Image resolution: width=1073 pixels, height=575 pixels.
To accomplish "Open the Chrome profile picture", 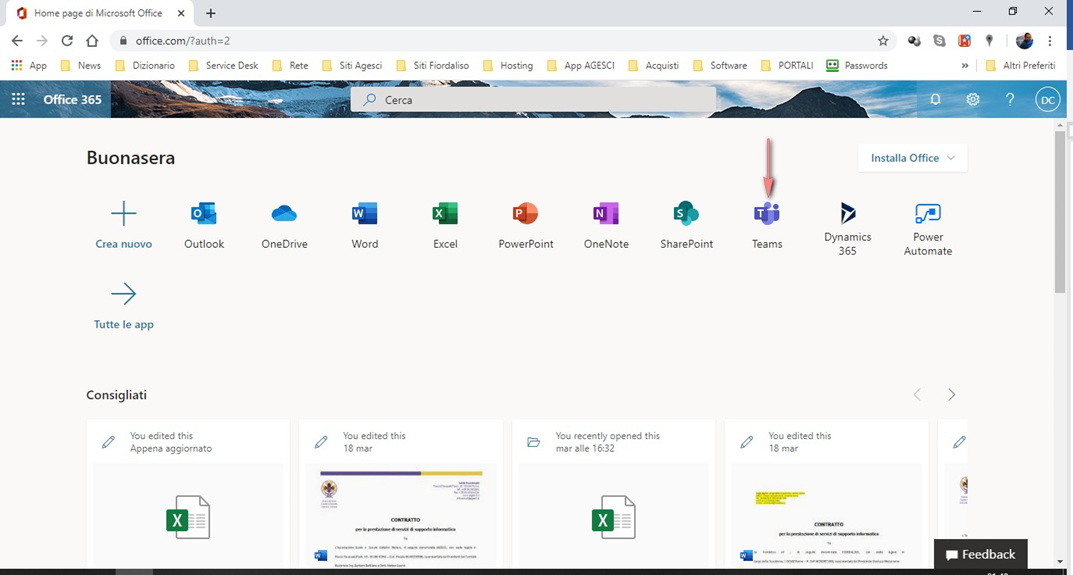I will (1024, 41).
